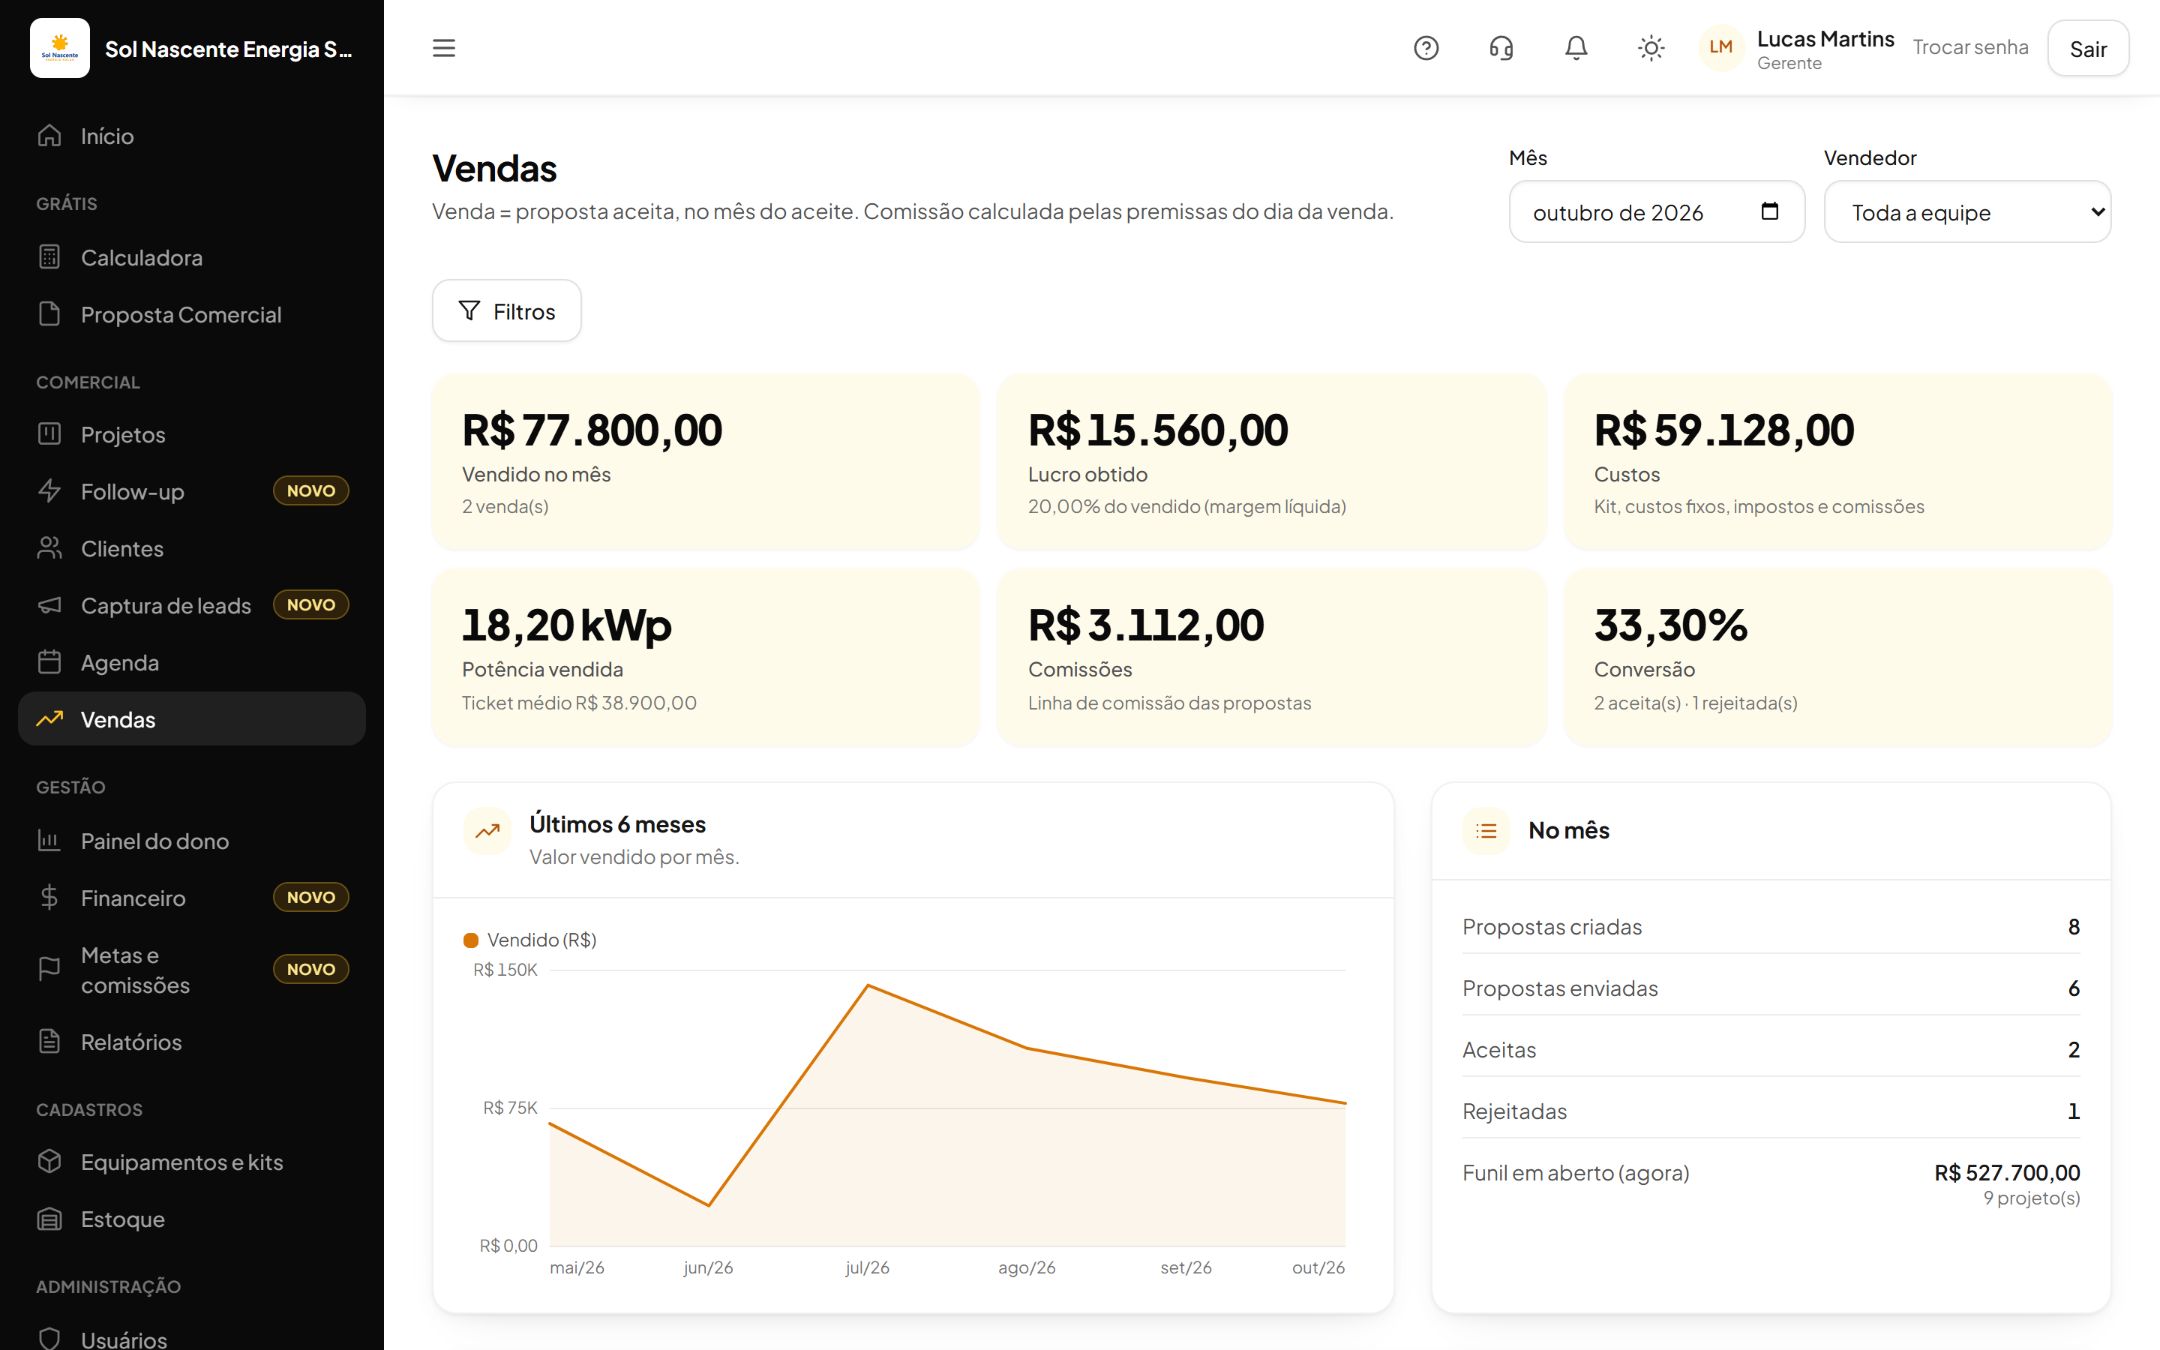Click the Clientes people icon
The image size is (2160, 1350).
(49, 548)
